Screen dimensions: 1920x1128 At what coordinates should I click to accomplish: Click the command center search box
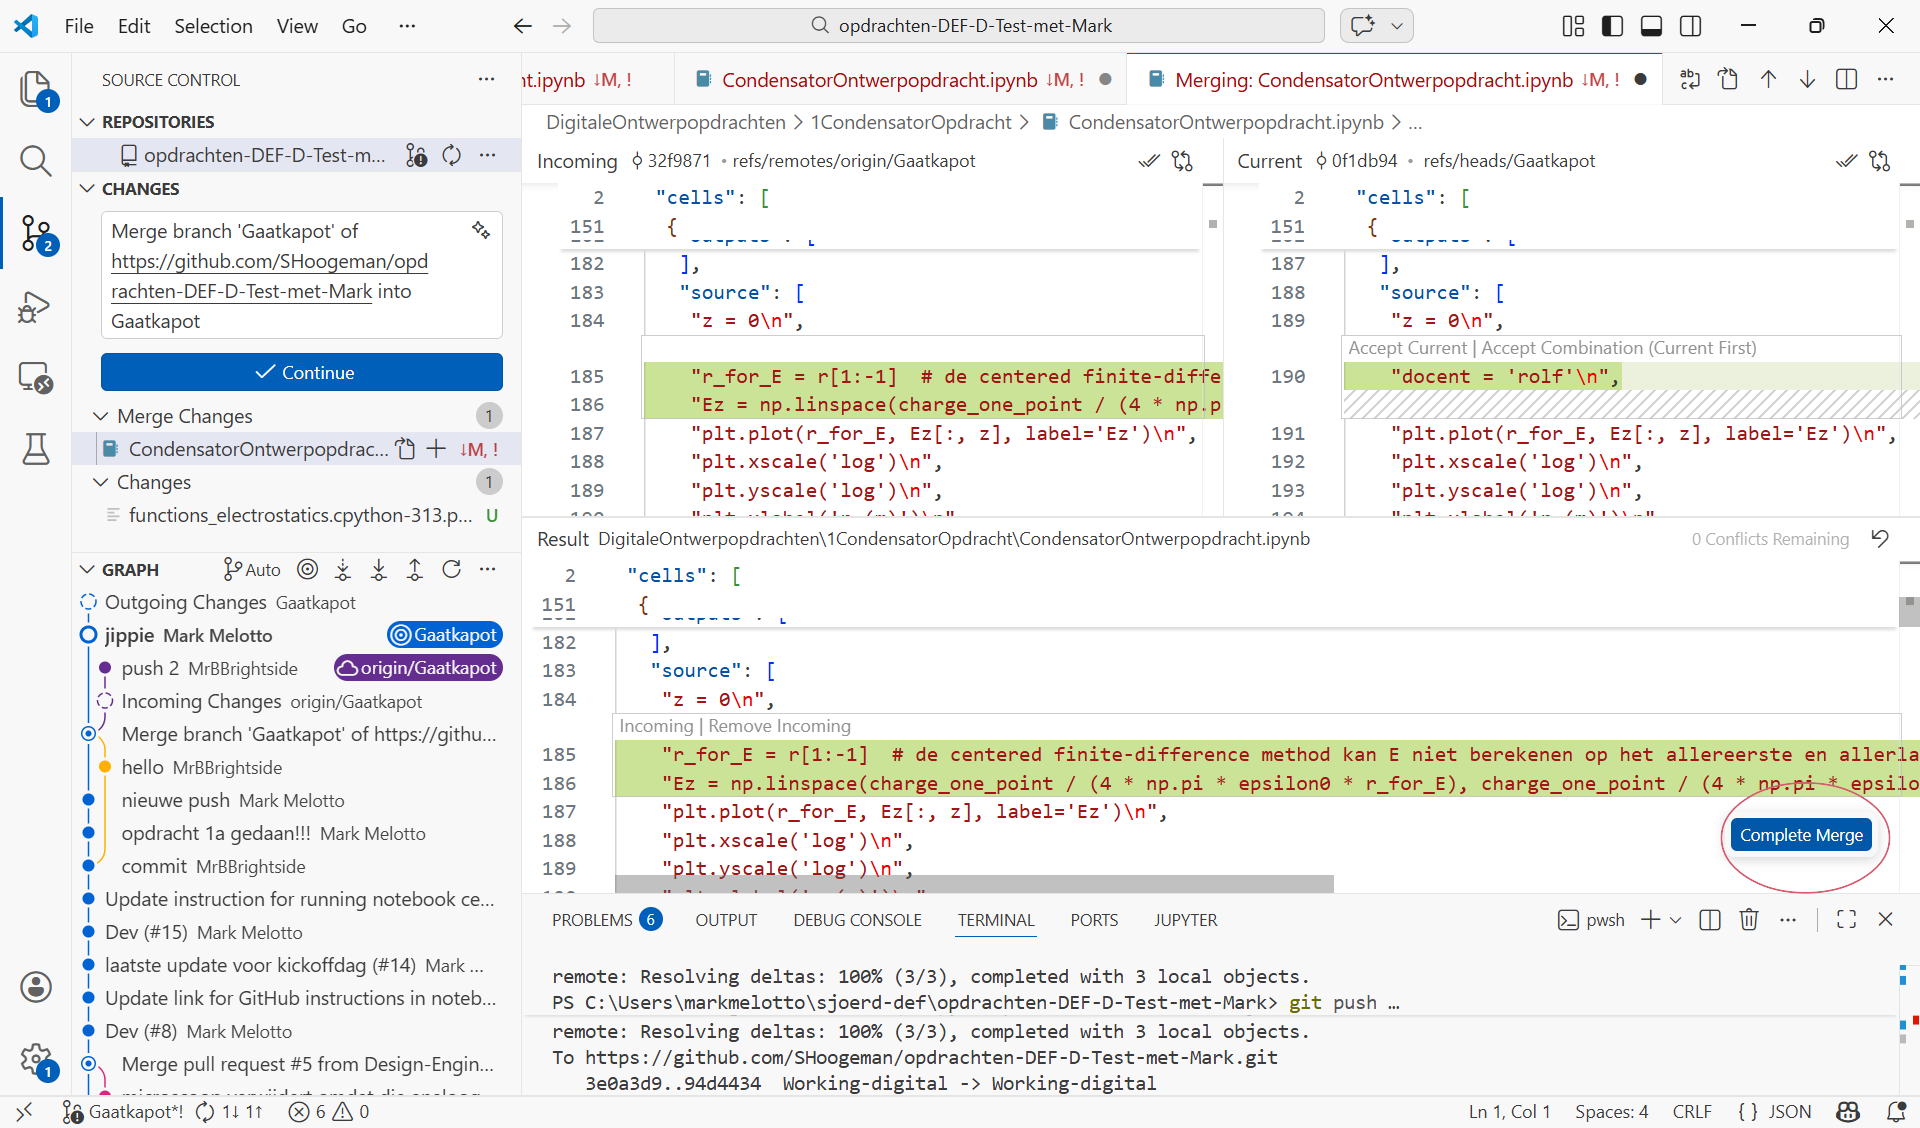click(x=958, y=26)
